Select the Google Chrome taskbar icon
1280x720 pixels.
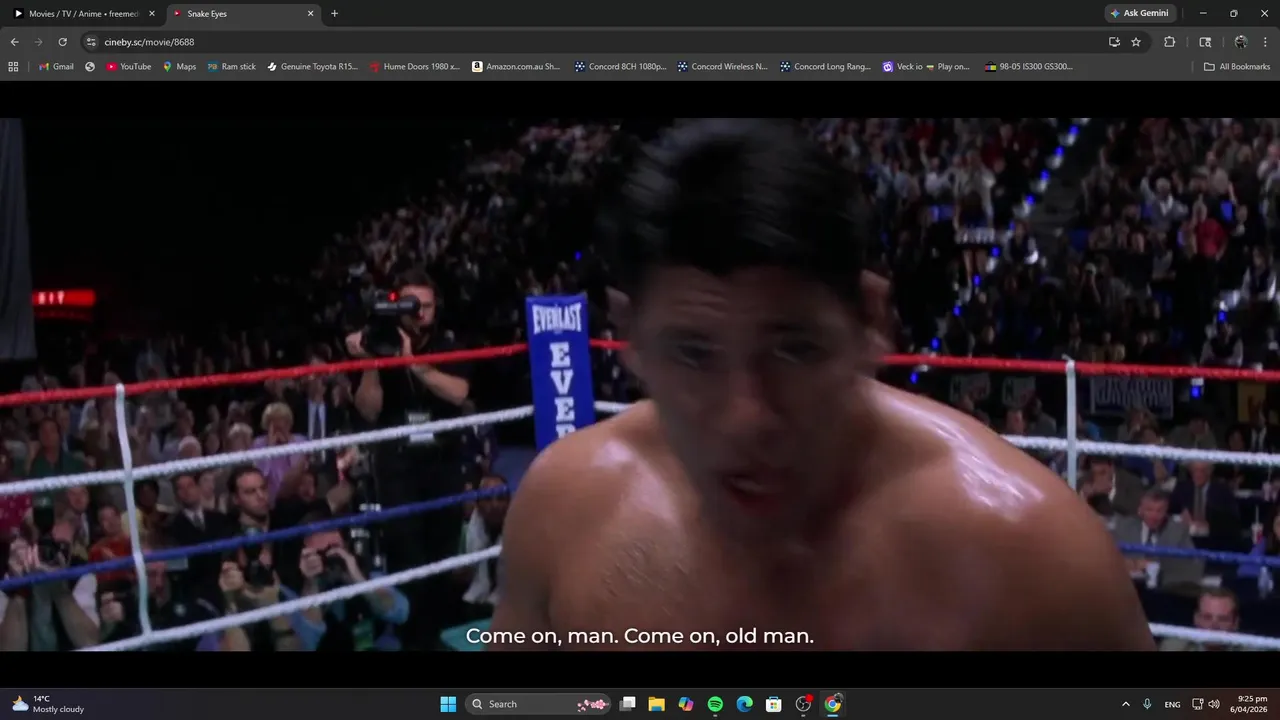[833, 704]
